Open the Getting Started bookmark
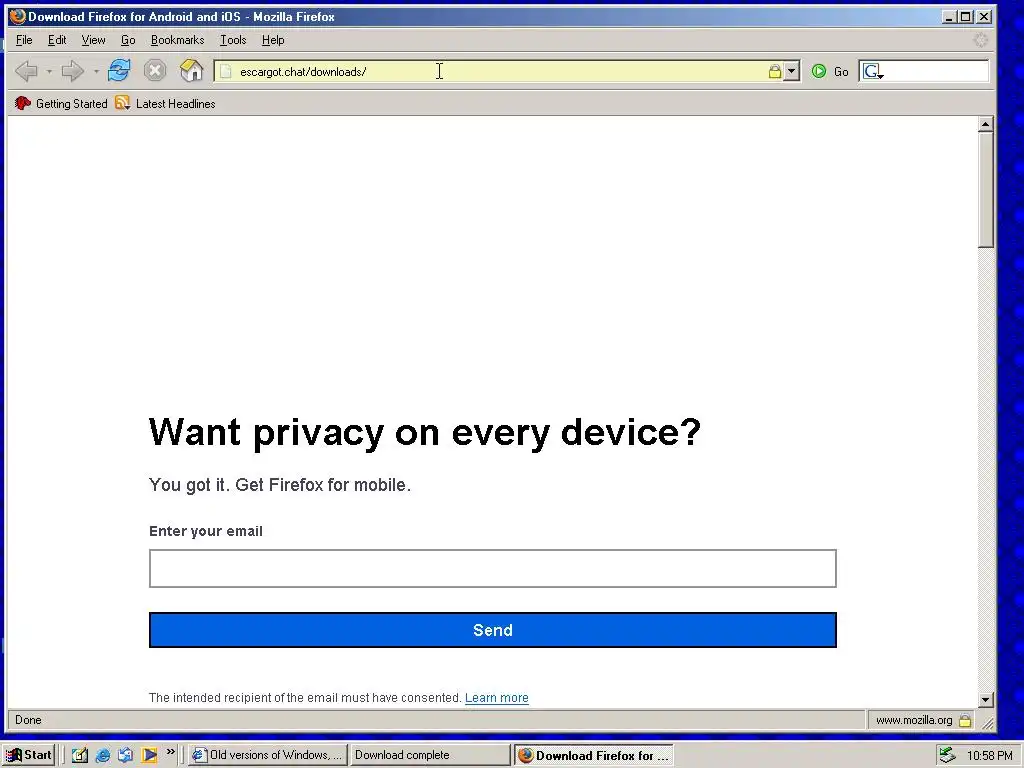This screenshot has width=1024, height=768. pyautogui.click(x=61, y=103)
